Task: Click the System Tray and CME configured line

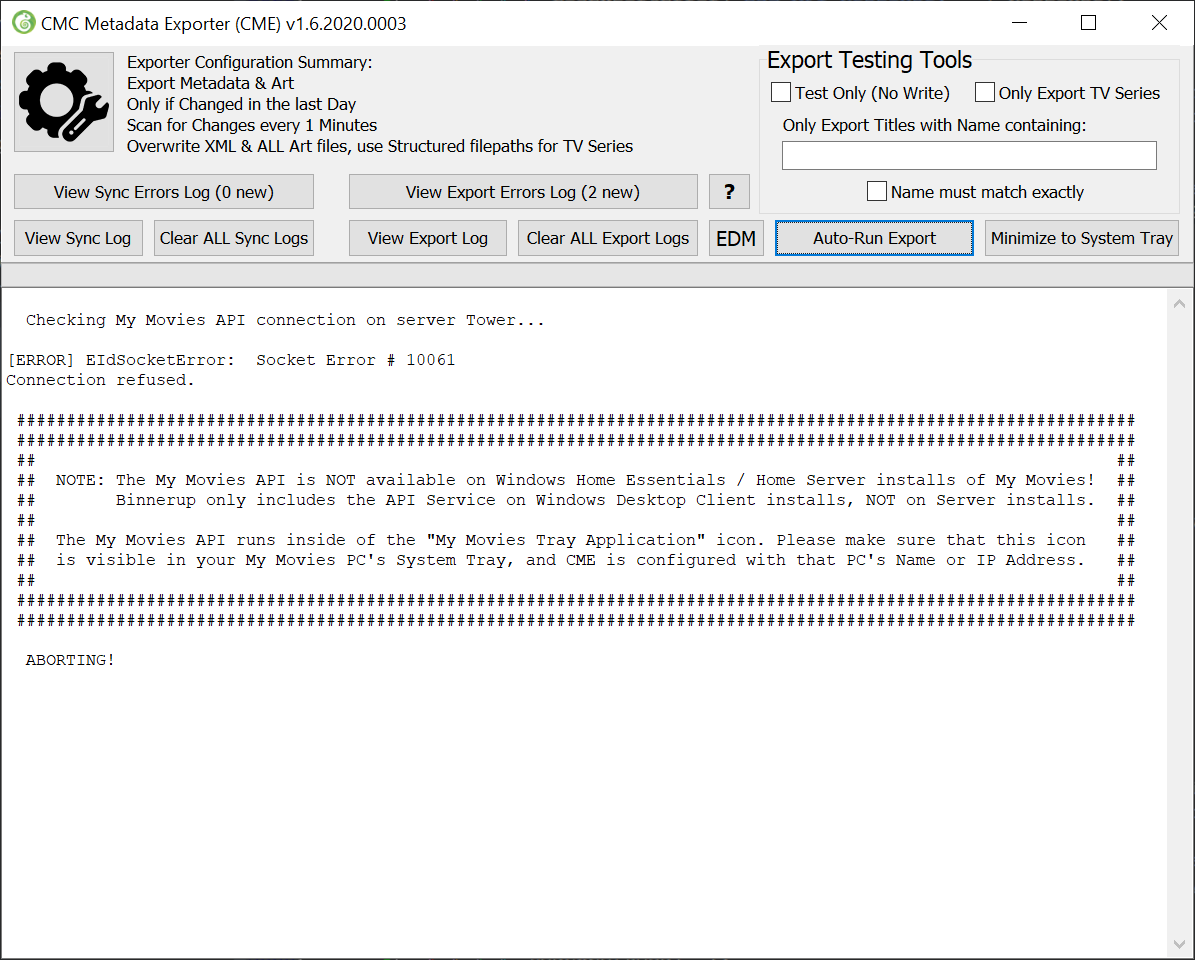Action: [570, 561]
